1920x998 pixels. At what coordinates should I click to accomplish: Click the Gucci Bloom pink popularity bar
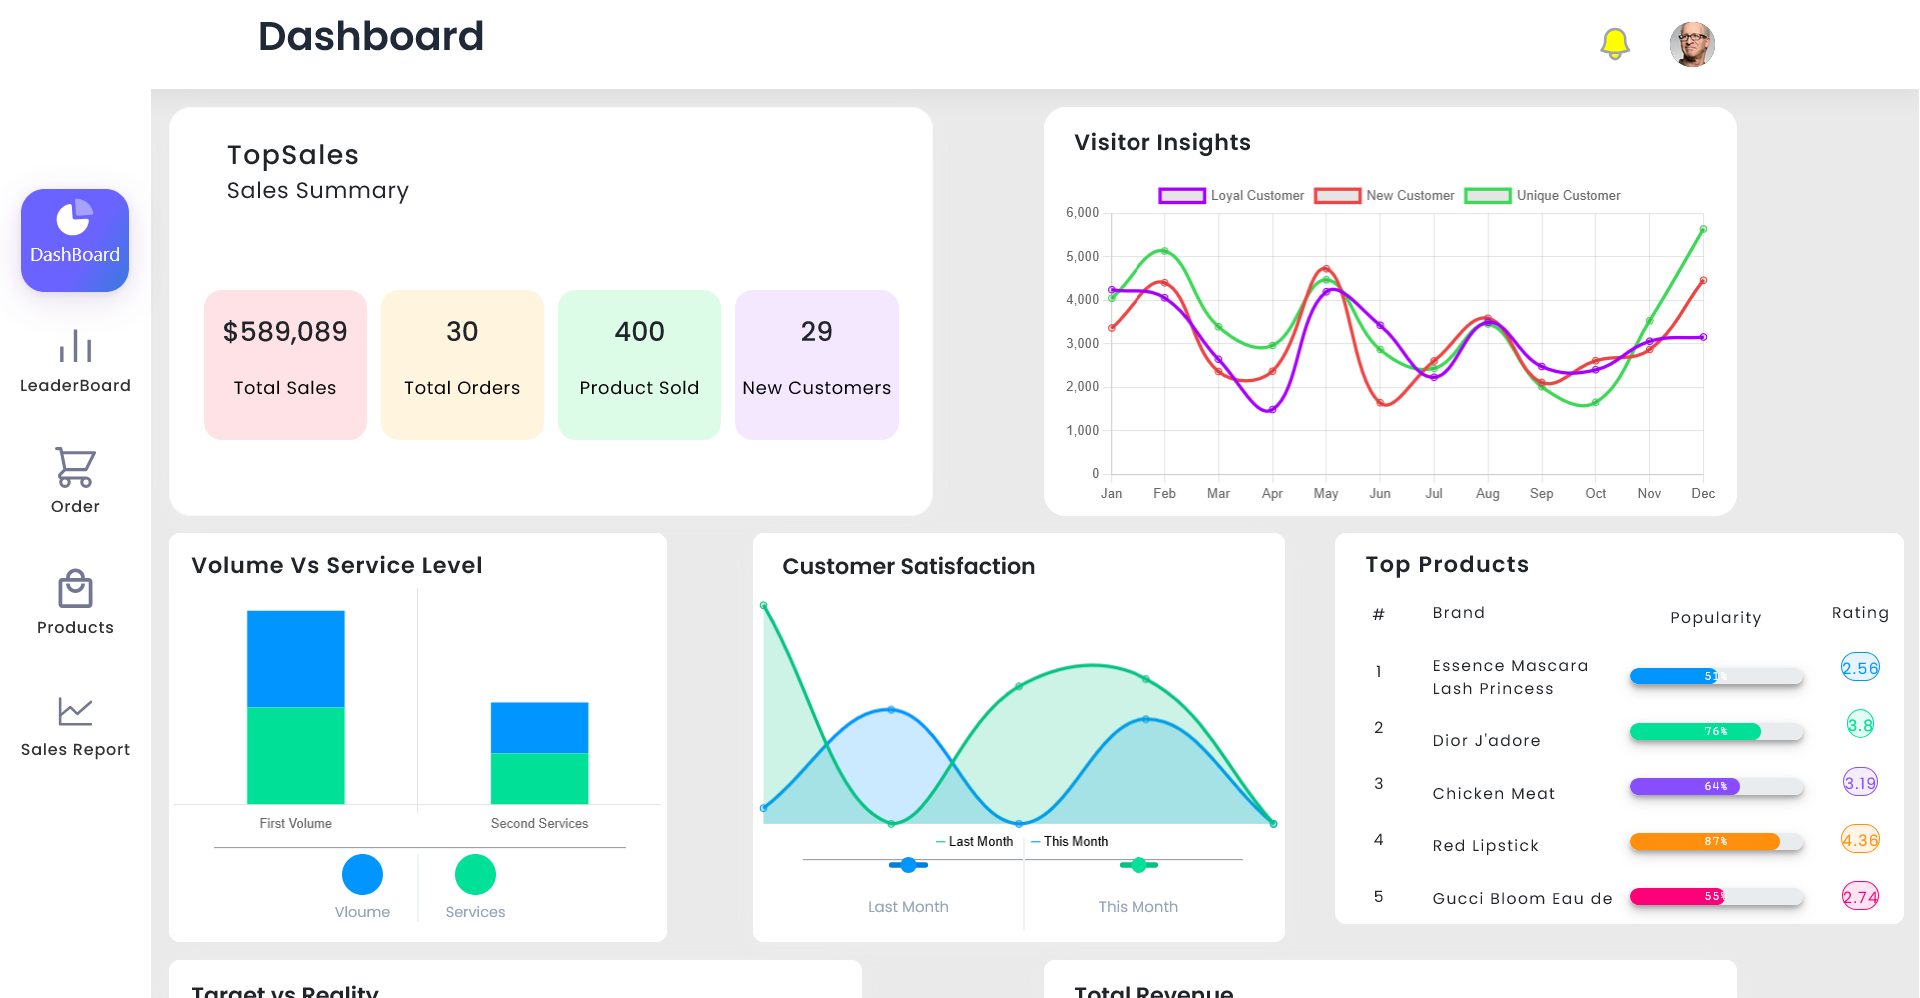1716,896
